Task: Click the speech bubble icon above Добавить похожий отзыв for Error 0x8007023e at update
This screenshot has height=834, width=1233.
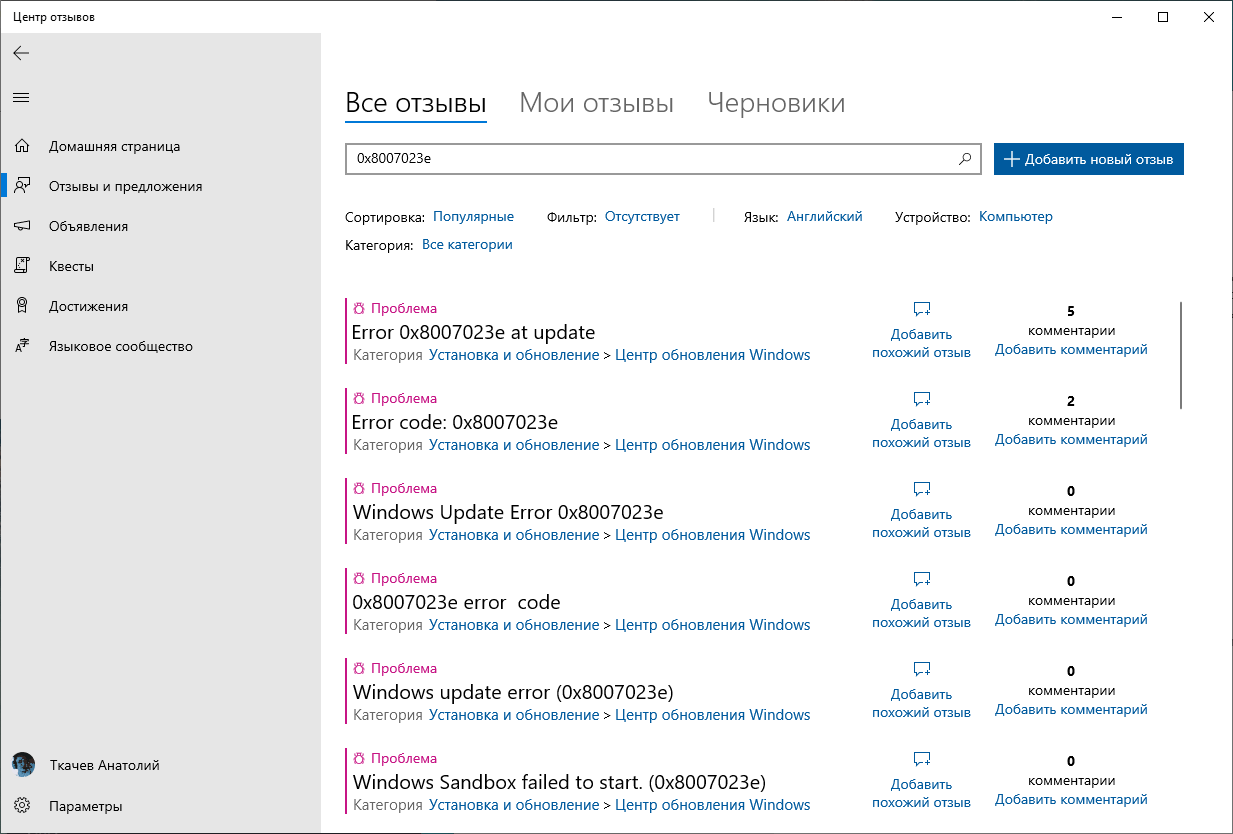Action: click(x=920, y=308)
